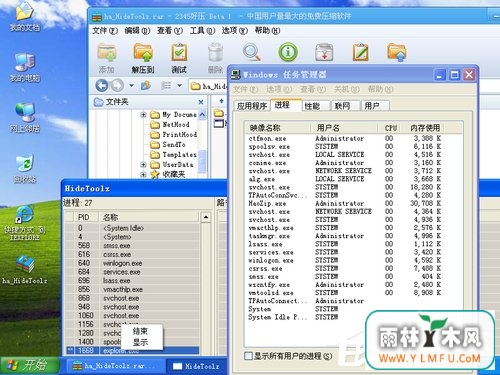Open ha_HideToolz archive desktop icon
The width and height of the screenshot is (500, 375).
[25, 269]
